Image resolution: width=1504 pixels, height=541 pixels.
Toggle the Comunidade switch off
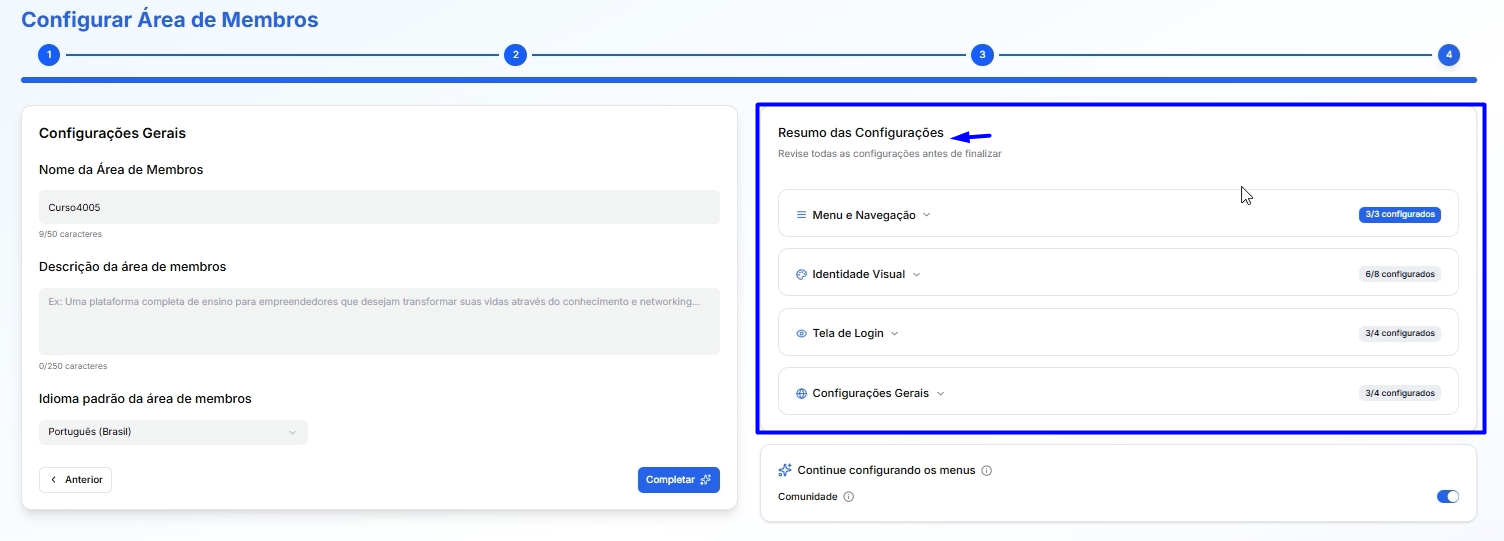(1447, 497)
